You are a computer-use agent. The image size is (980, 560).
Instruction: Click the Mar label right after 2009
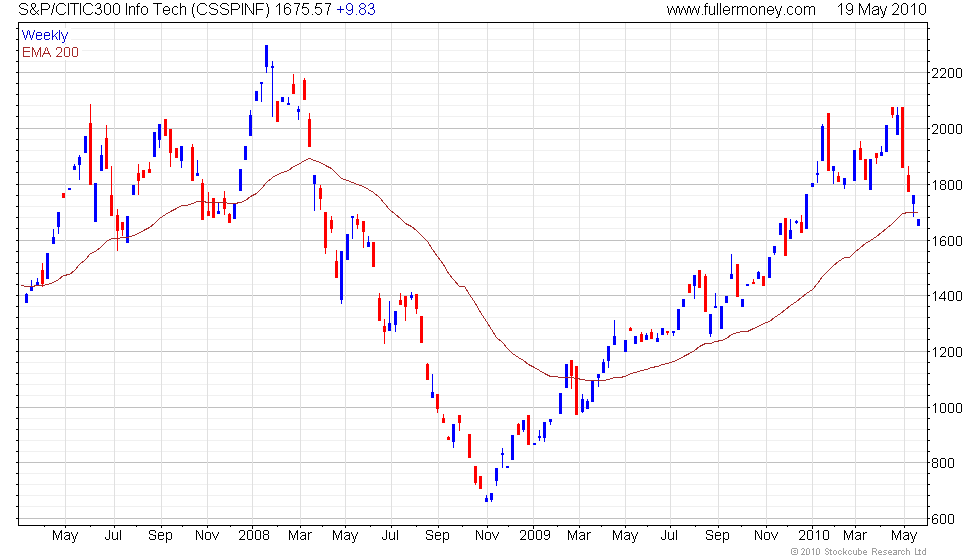[x=579, y=536]
